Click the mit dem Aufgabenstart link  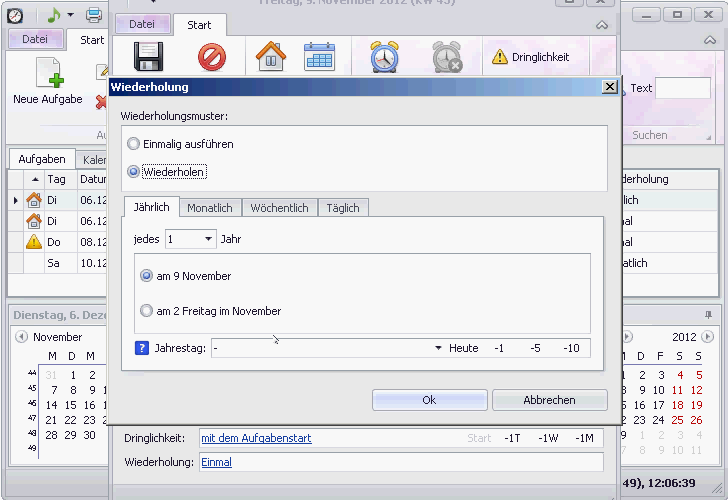[x=256, y=438]
